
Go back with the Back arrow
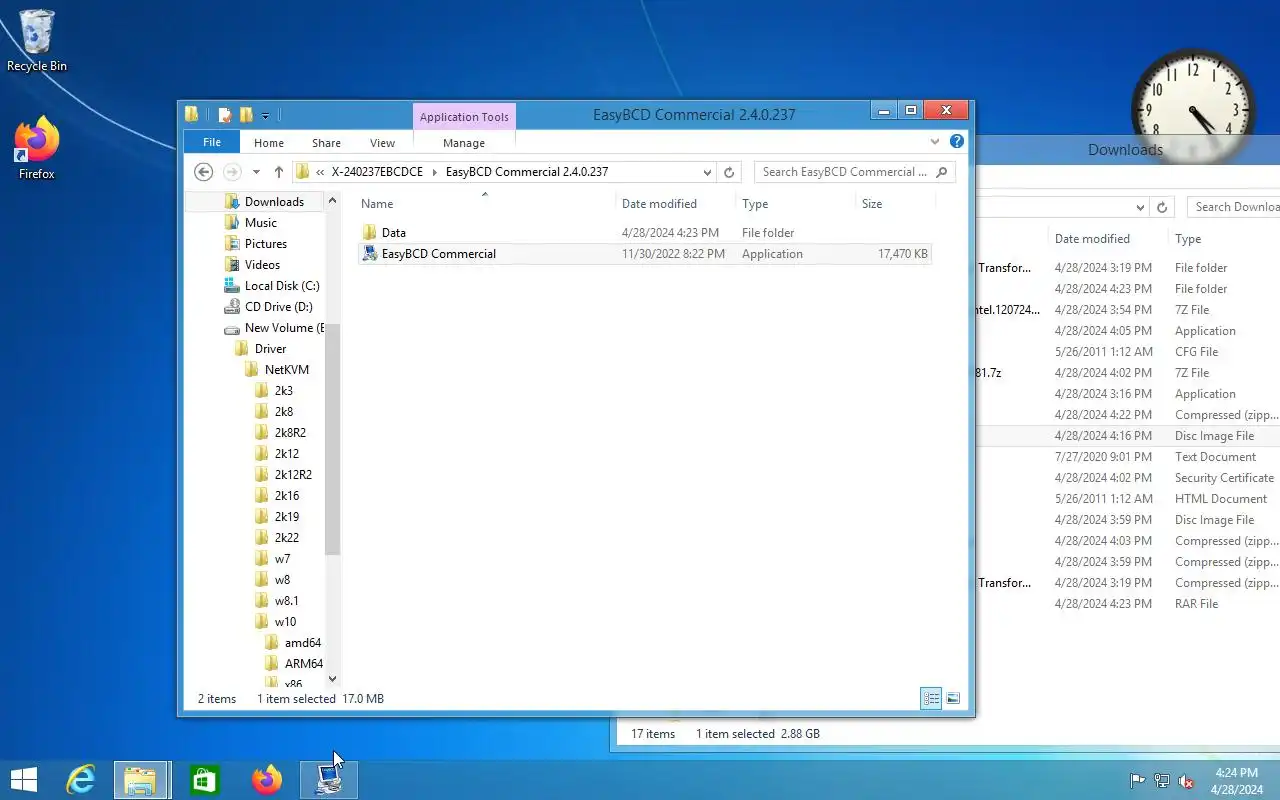[204, 172]
